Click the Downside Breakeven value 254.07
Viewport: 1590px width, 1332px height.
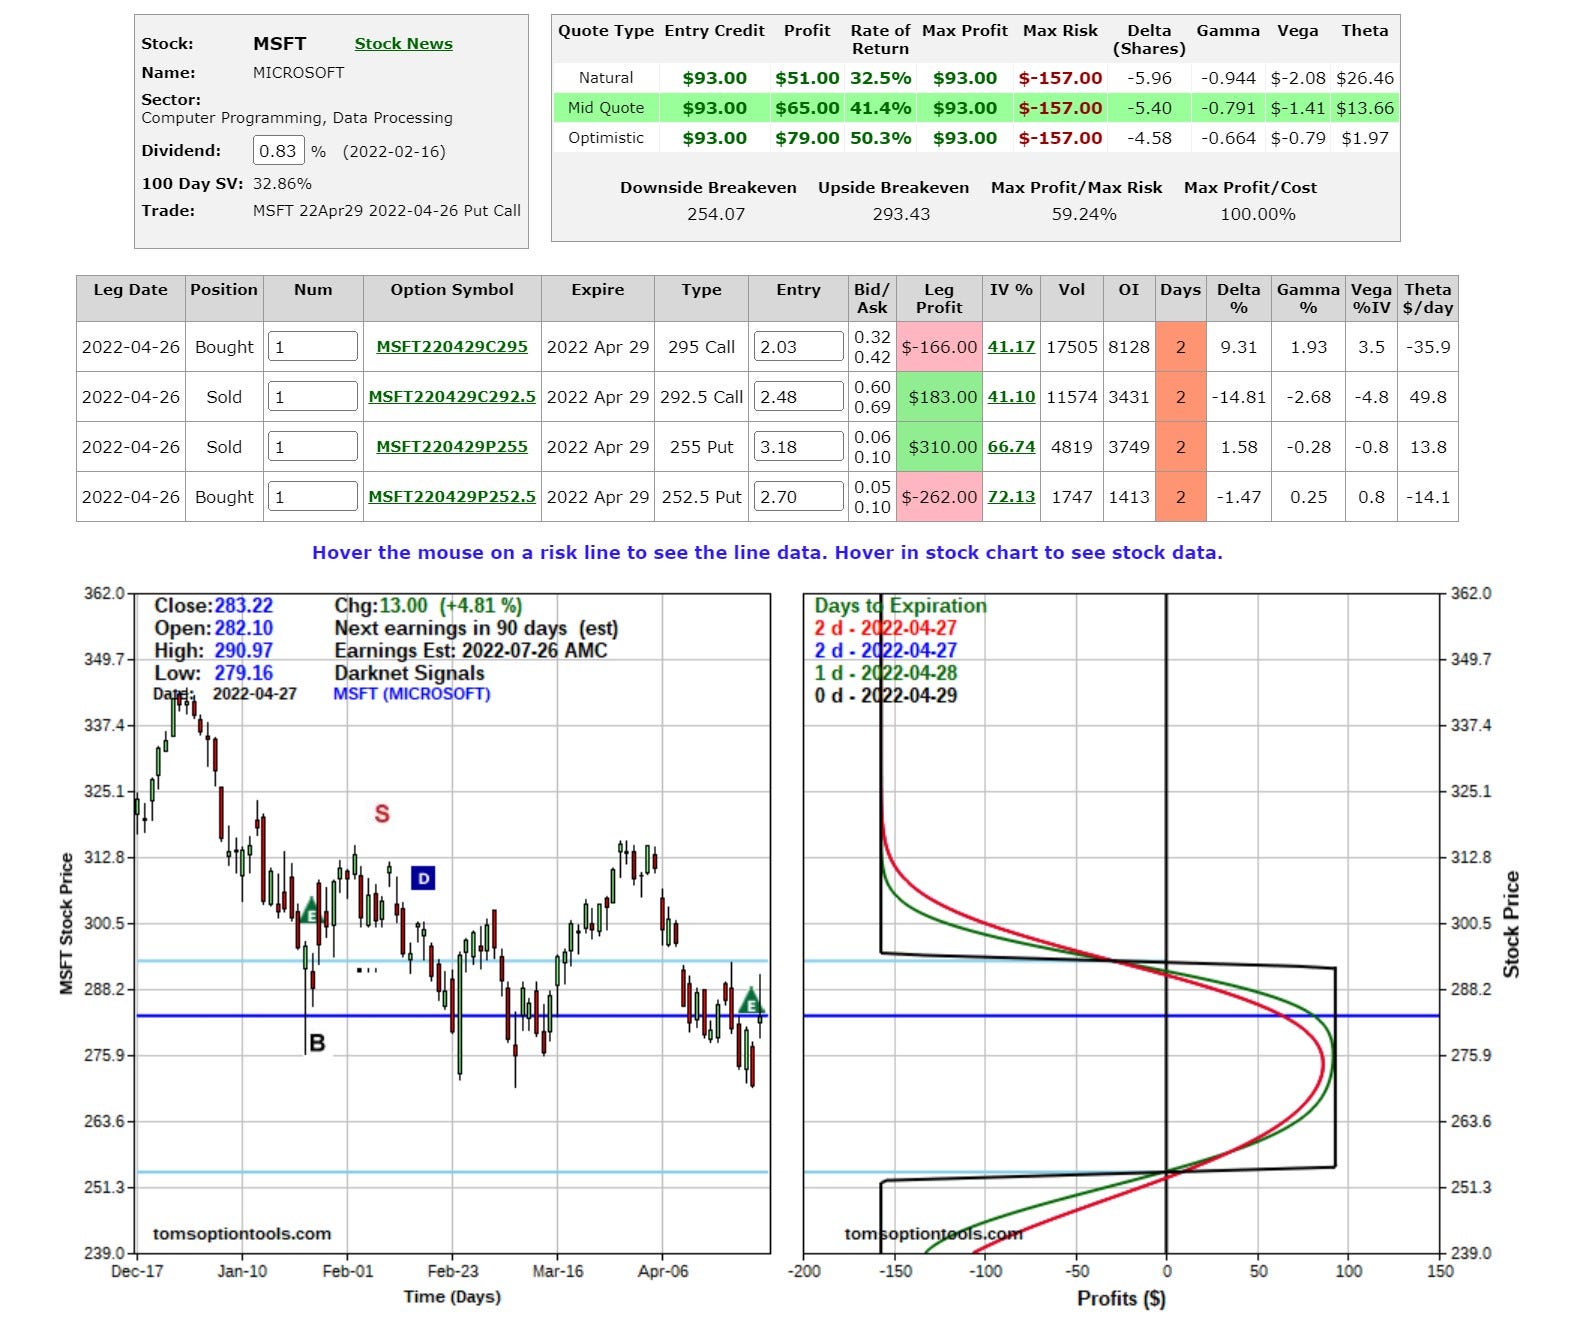coord(716,214)
